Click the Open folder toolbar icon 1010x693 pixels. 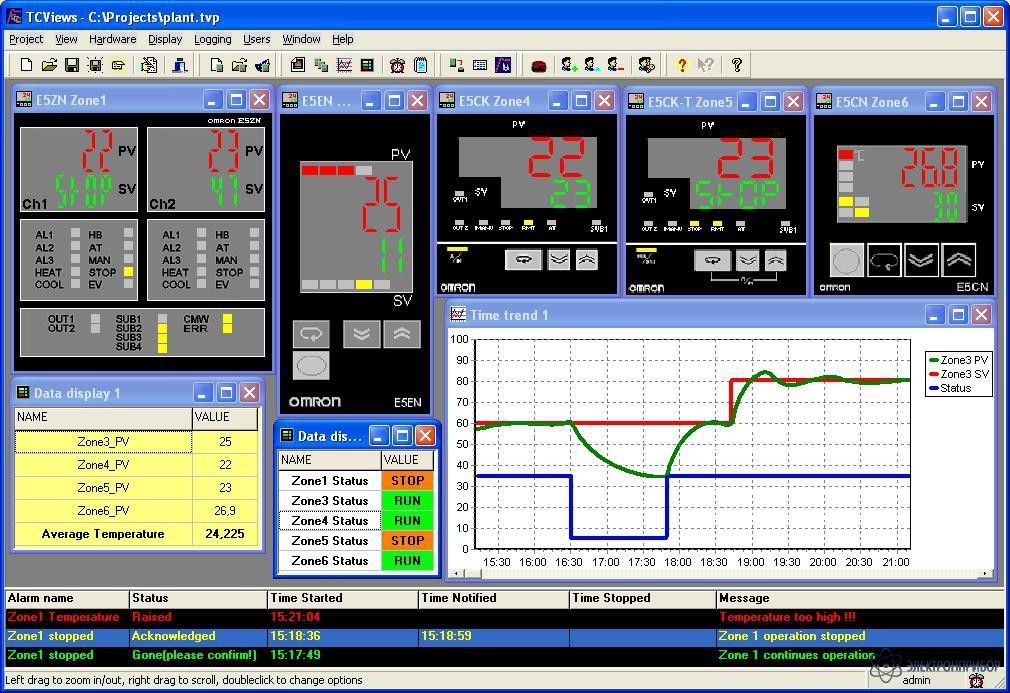point(49,65)
